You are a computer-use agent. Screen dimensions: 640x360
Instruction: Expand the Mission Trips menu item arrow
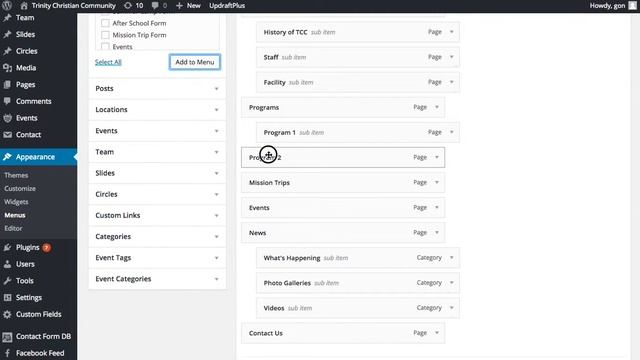pos(437,182)
